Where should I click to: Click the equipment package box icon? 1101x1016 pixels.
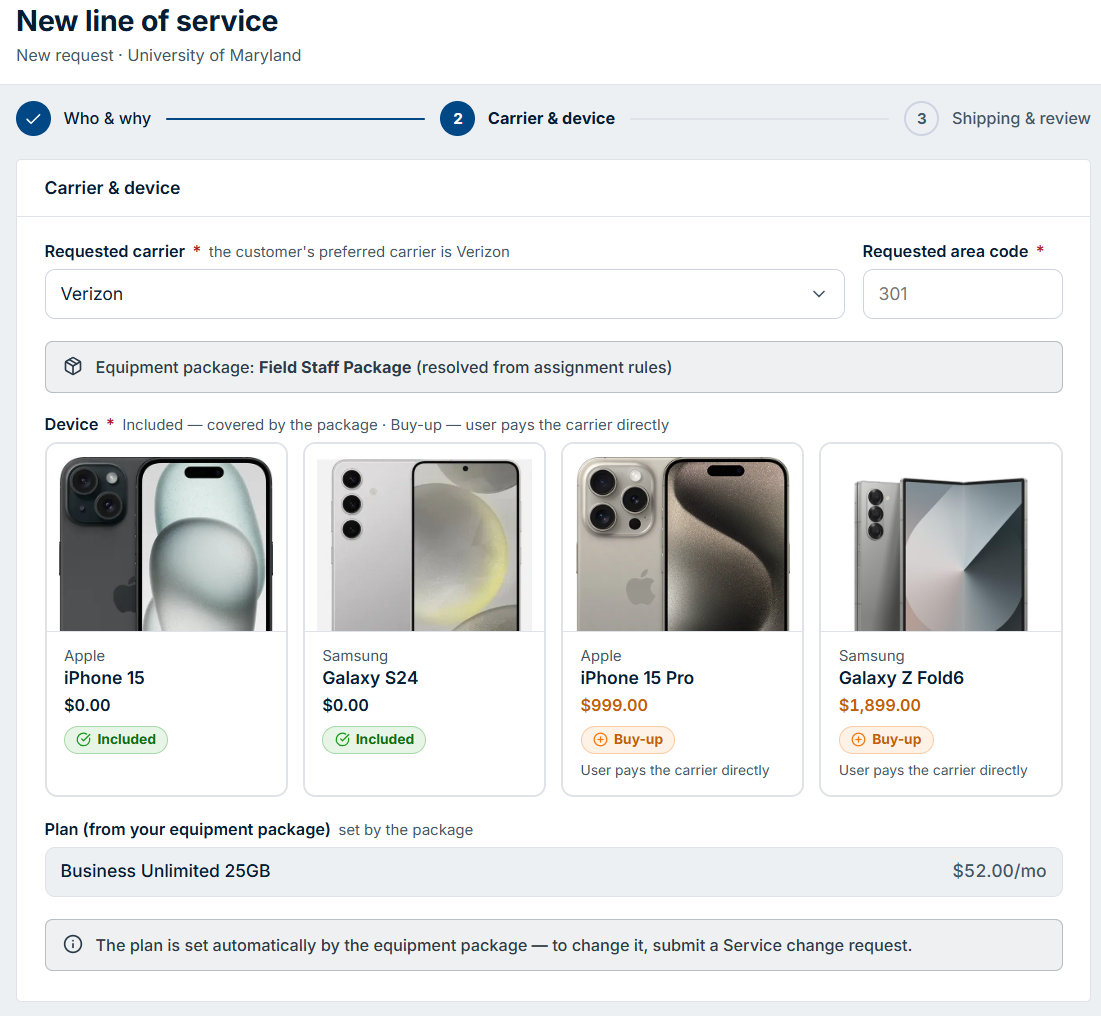click(73, 367)
